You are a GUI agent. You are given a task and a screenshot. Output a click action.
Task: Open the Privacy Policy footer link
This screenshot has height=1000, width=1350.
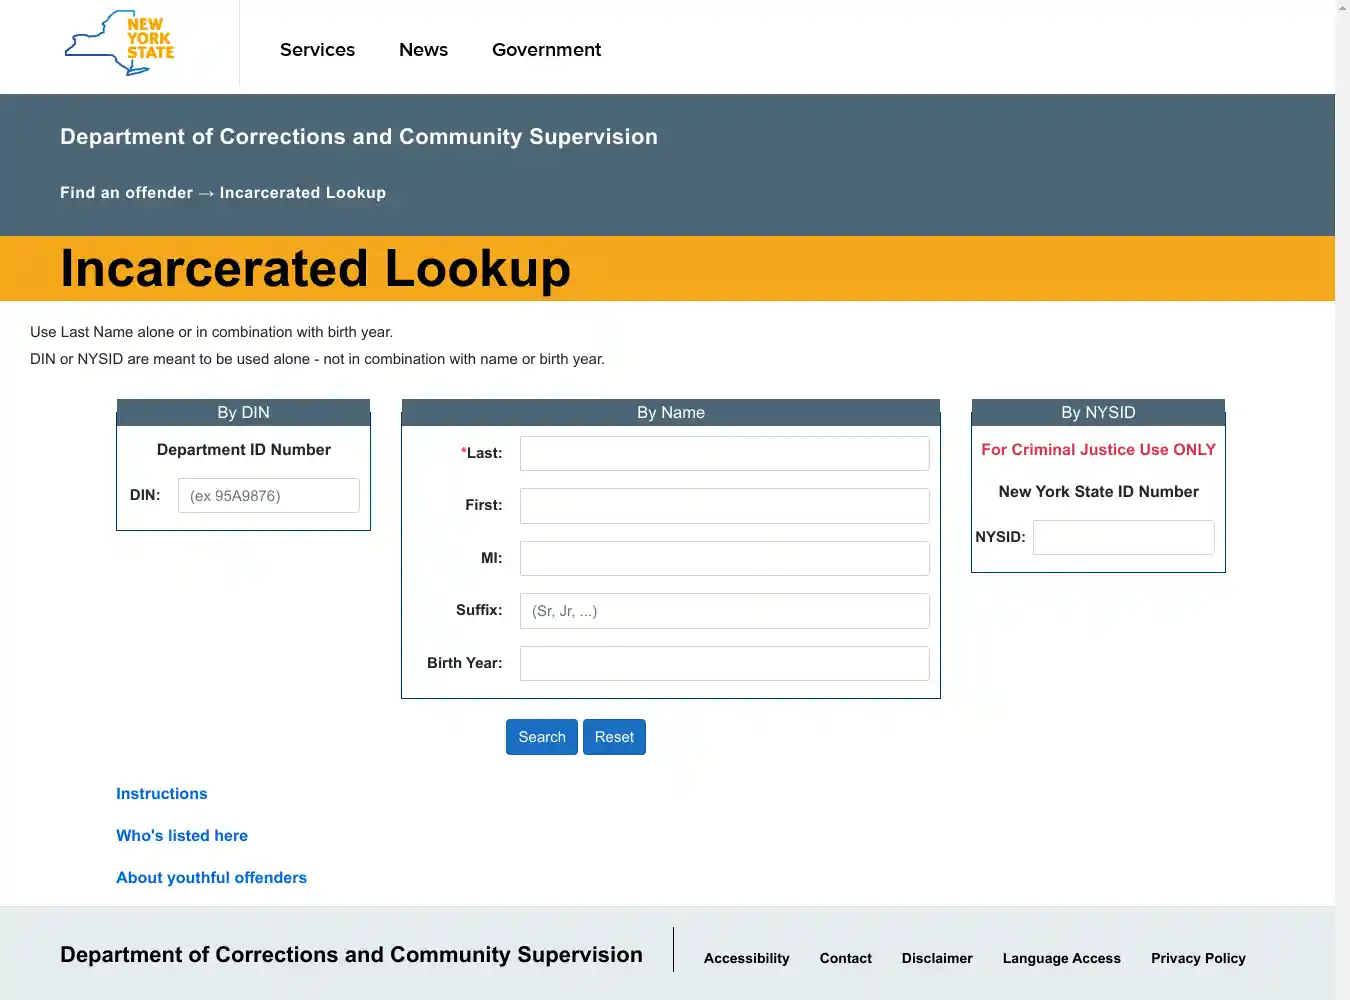pos(1198,958)
